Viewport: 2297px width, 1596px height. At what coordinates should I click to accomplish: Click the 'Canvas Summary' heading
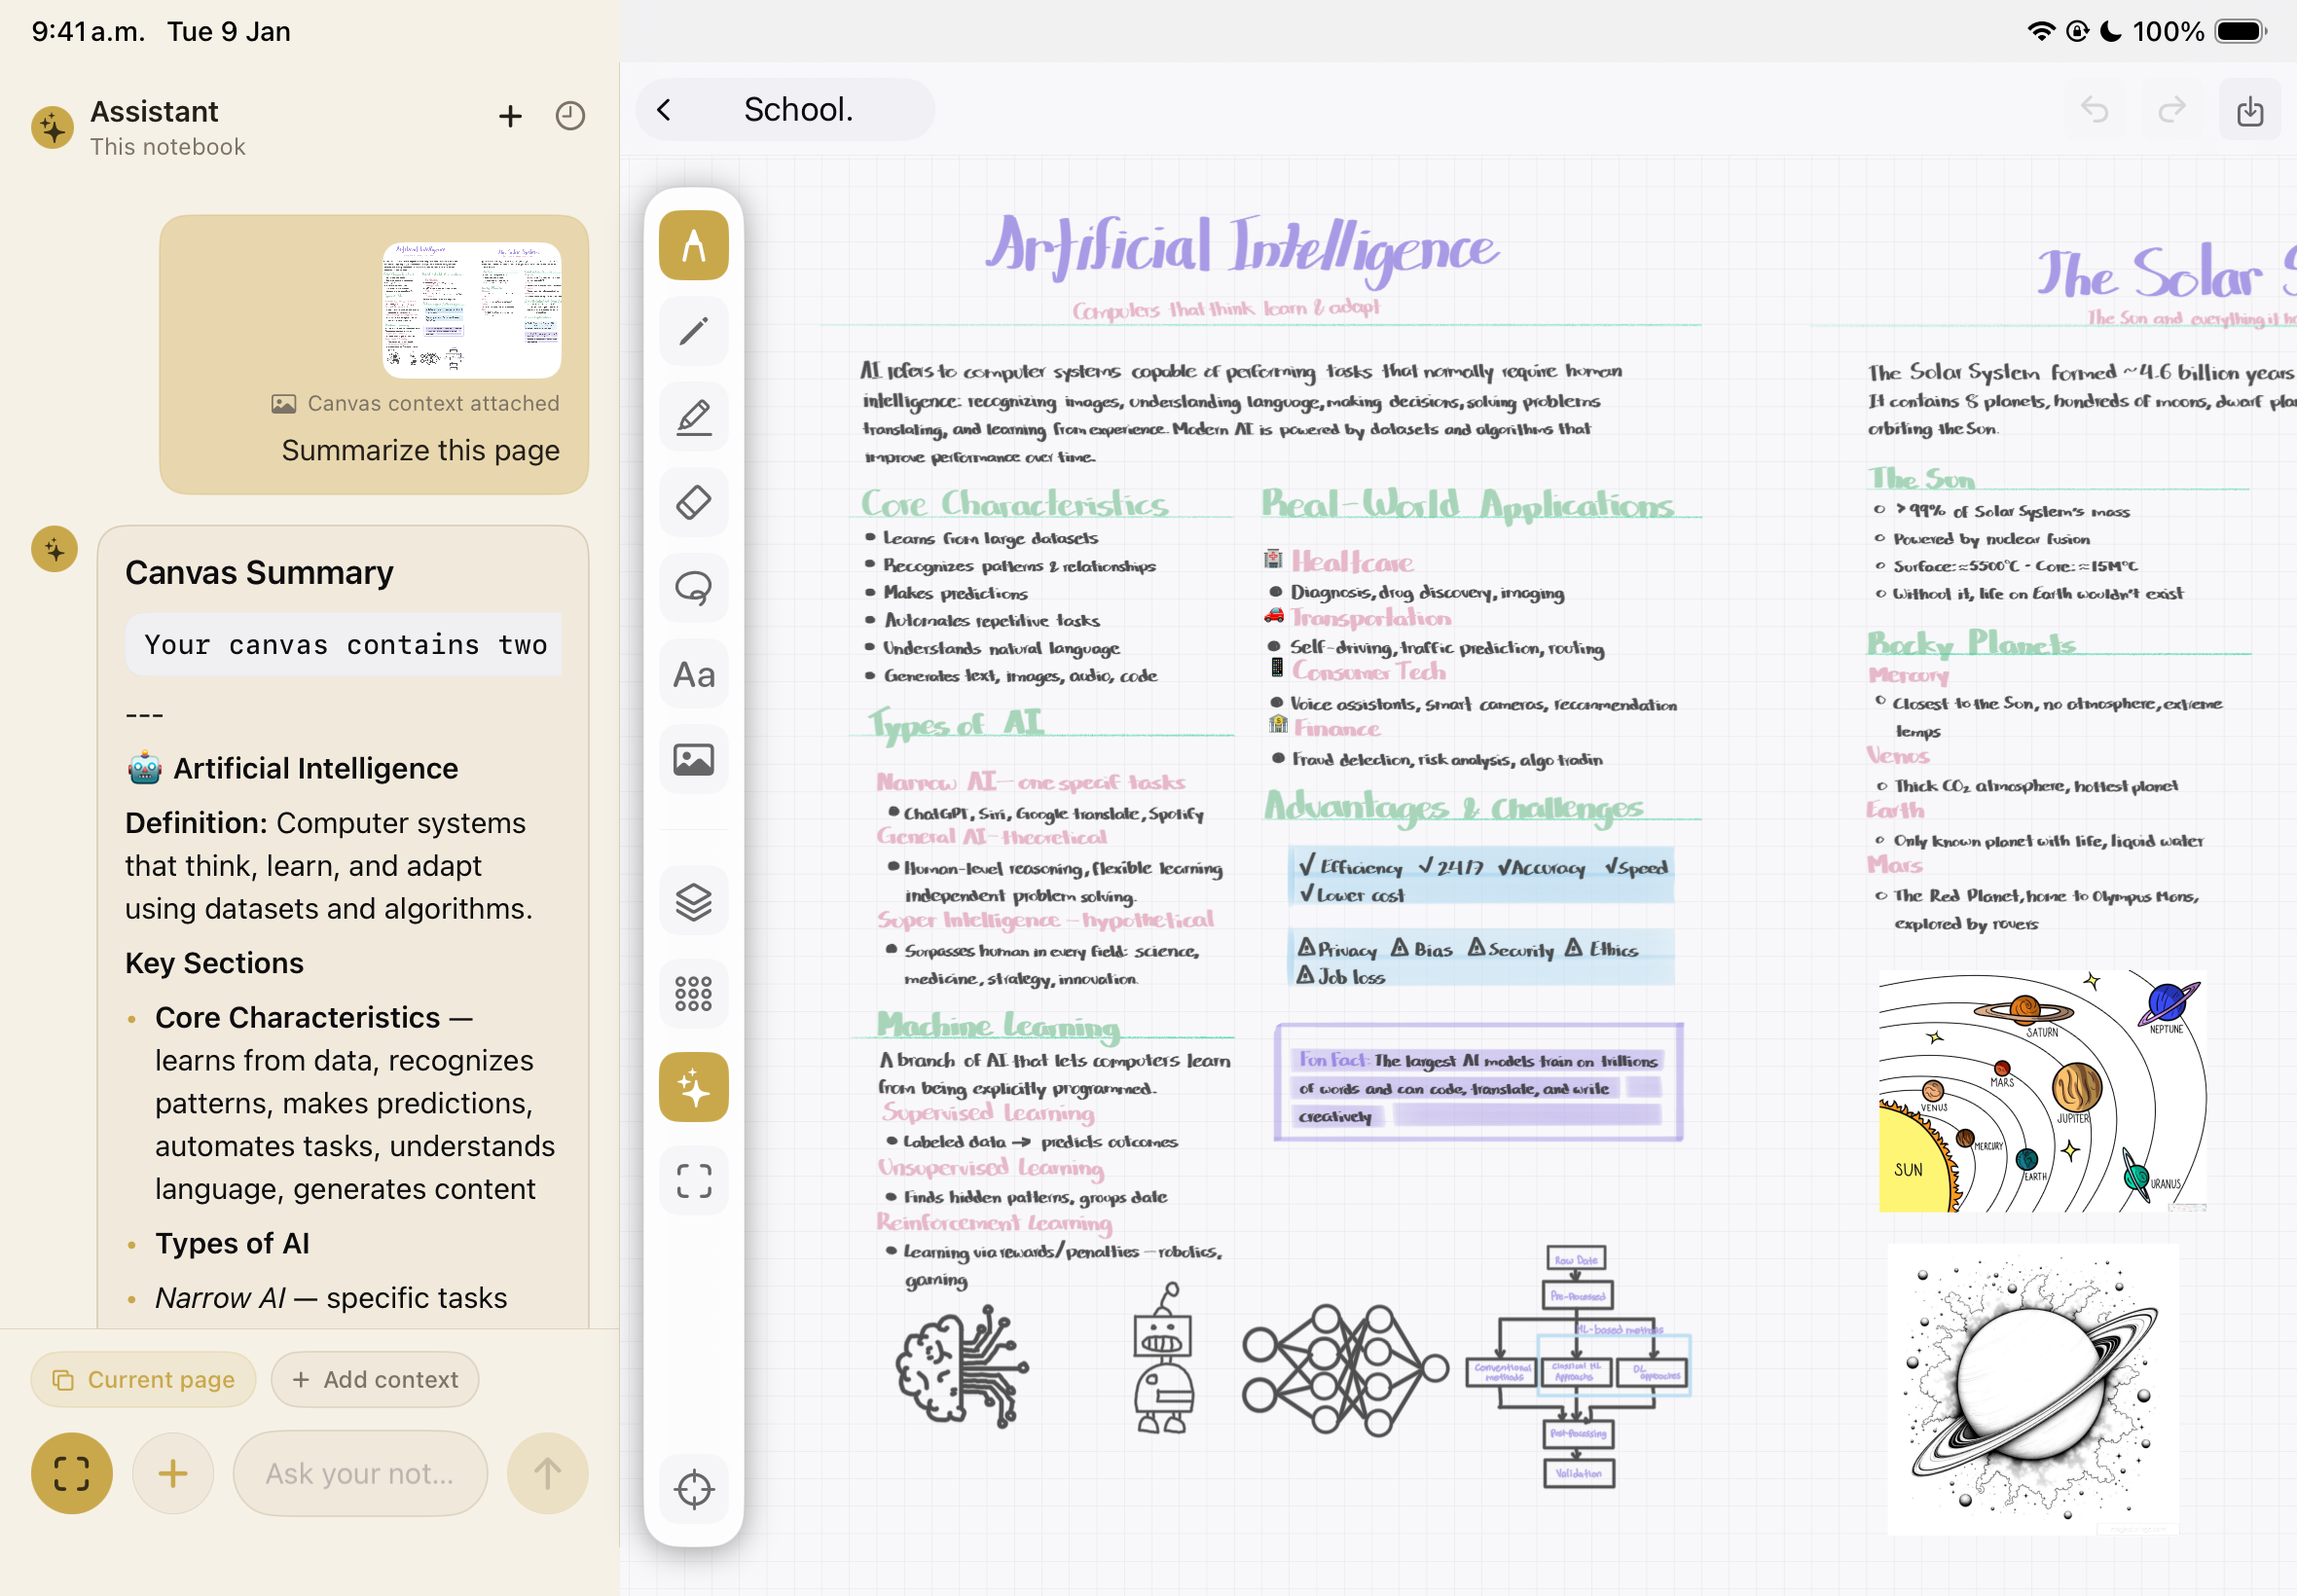click(x=259, y=572)
